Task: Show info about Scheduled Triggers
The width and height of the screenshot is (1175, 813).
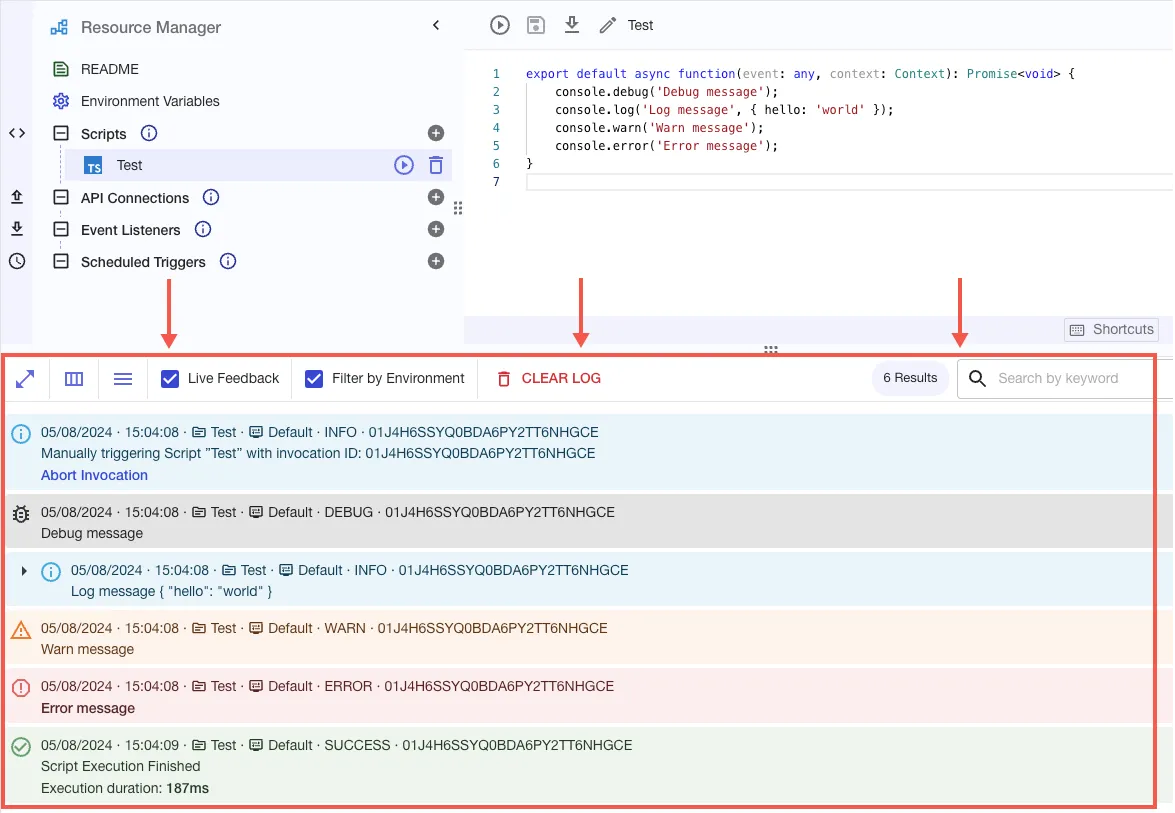Action: click(228, 262)
